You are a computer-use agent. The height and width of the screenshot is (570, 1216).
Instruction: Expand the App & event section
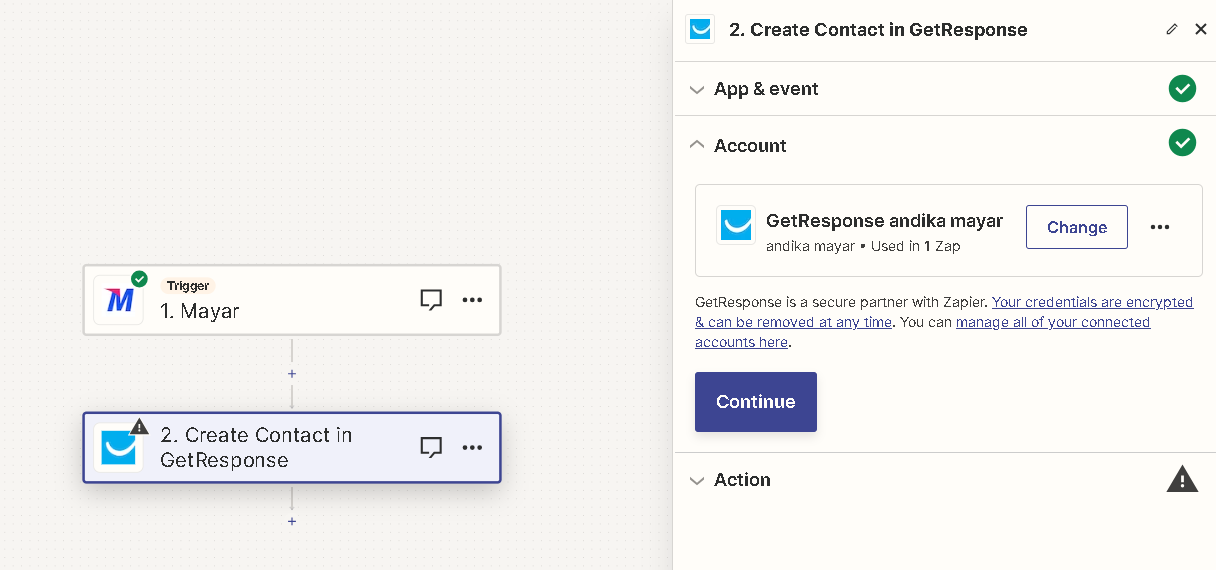697,89
